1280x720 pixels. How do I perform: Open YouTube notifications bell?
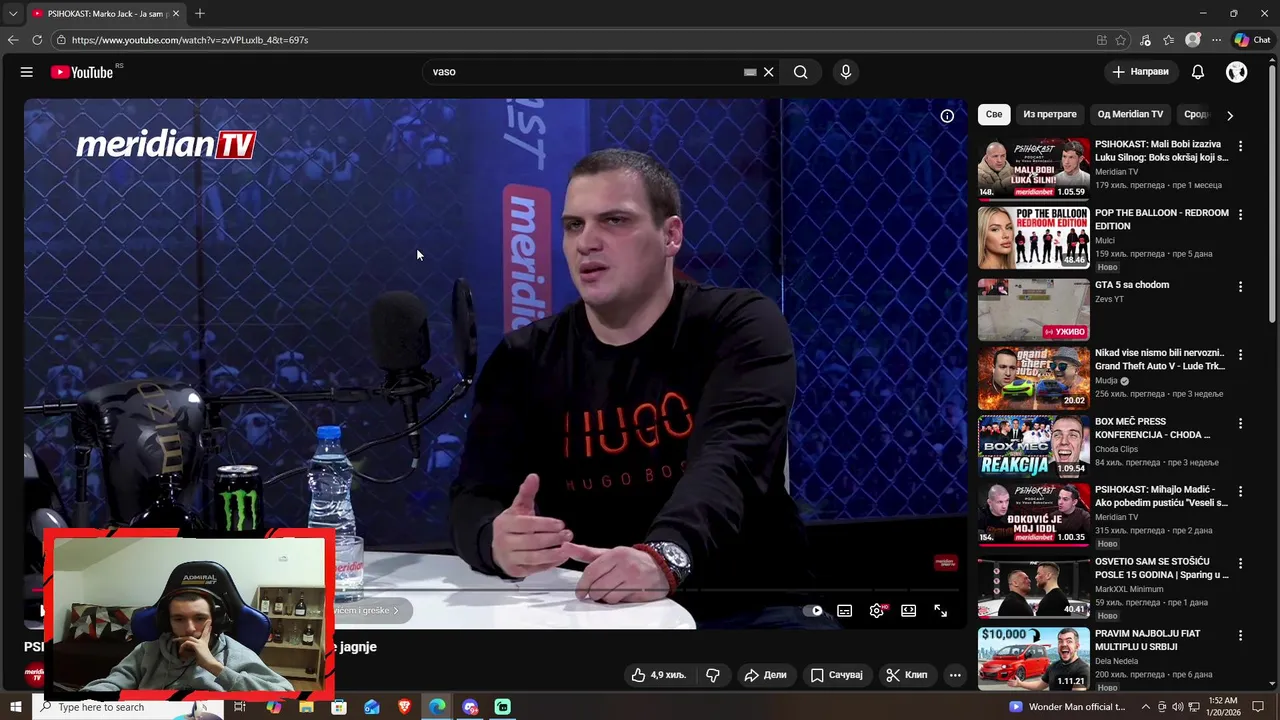(1198, 72)
